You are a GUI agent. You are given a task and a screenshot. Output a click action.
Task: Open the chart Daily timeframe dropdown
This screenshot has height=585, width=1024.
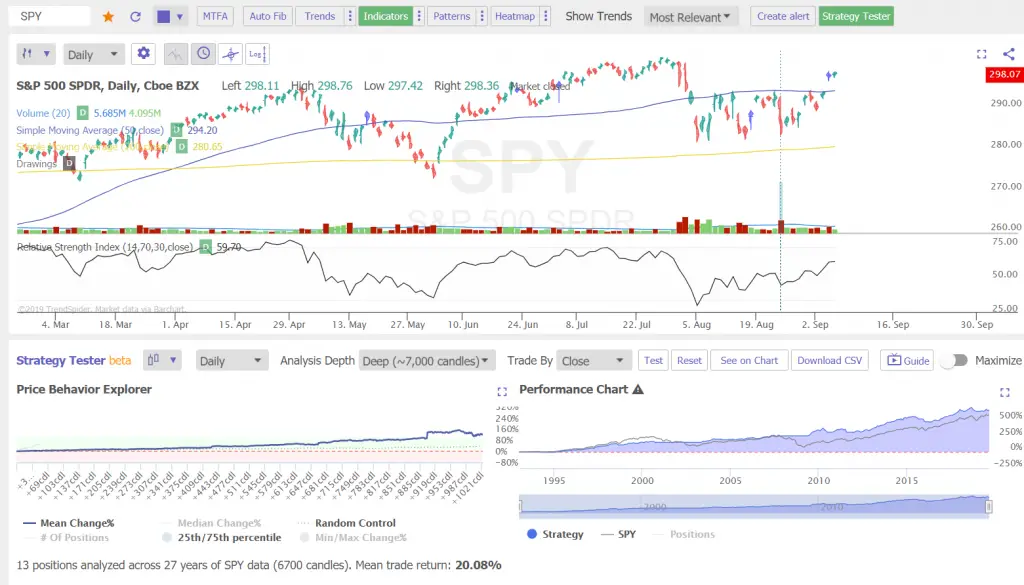[x=94, y=54]
